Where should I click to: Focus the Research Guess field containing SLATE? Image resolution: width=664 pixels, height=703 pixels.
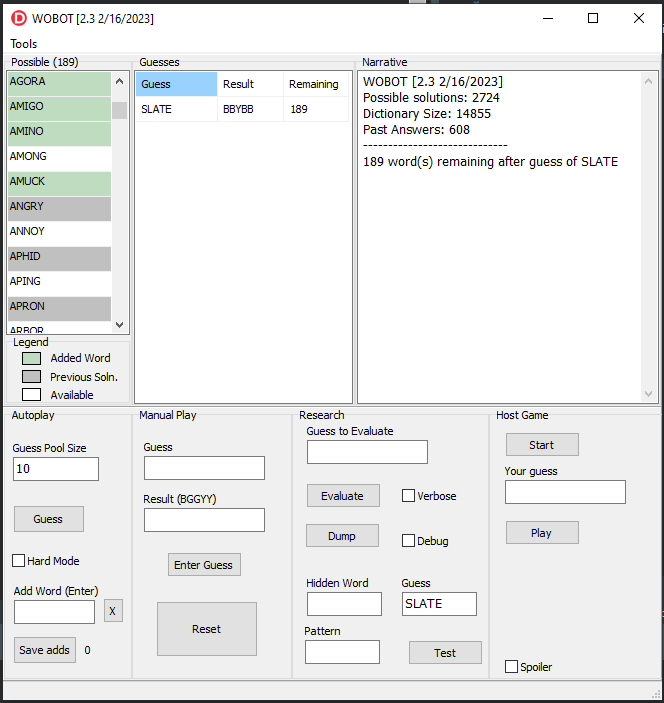click(439, 604)
